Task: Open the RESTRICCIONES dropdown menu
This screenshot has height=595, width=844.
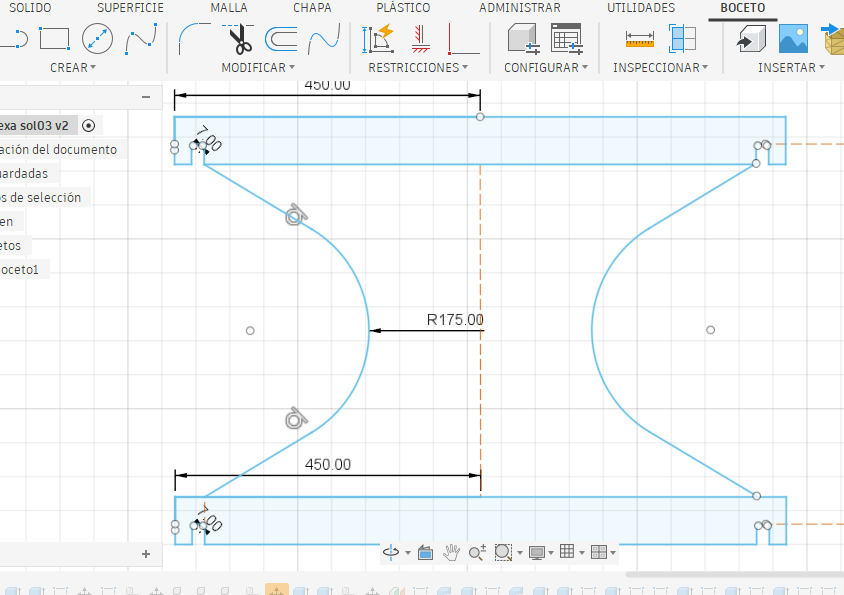Action: [418, 67]
